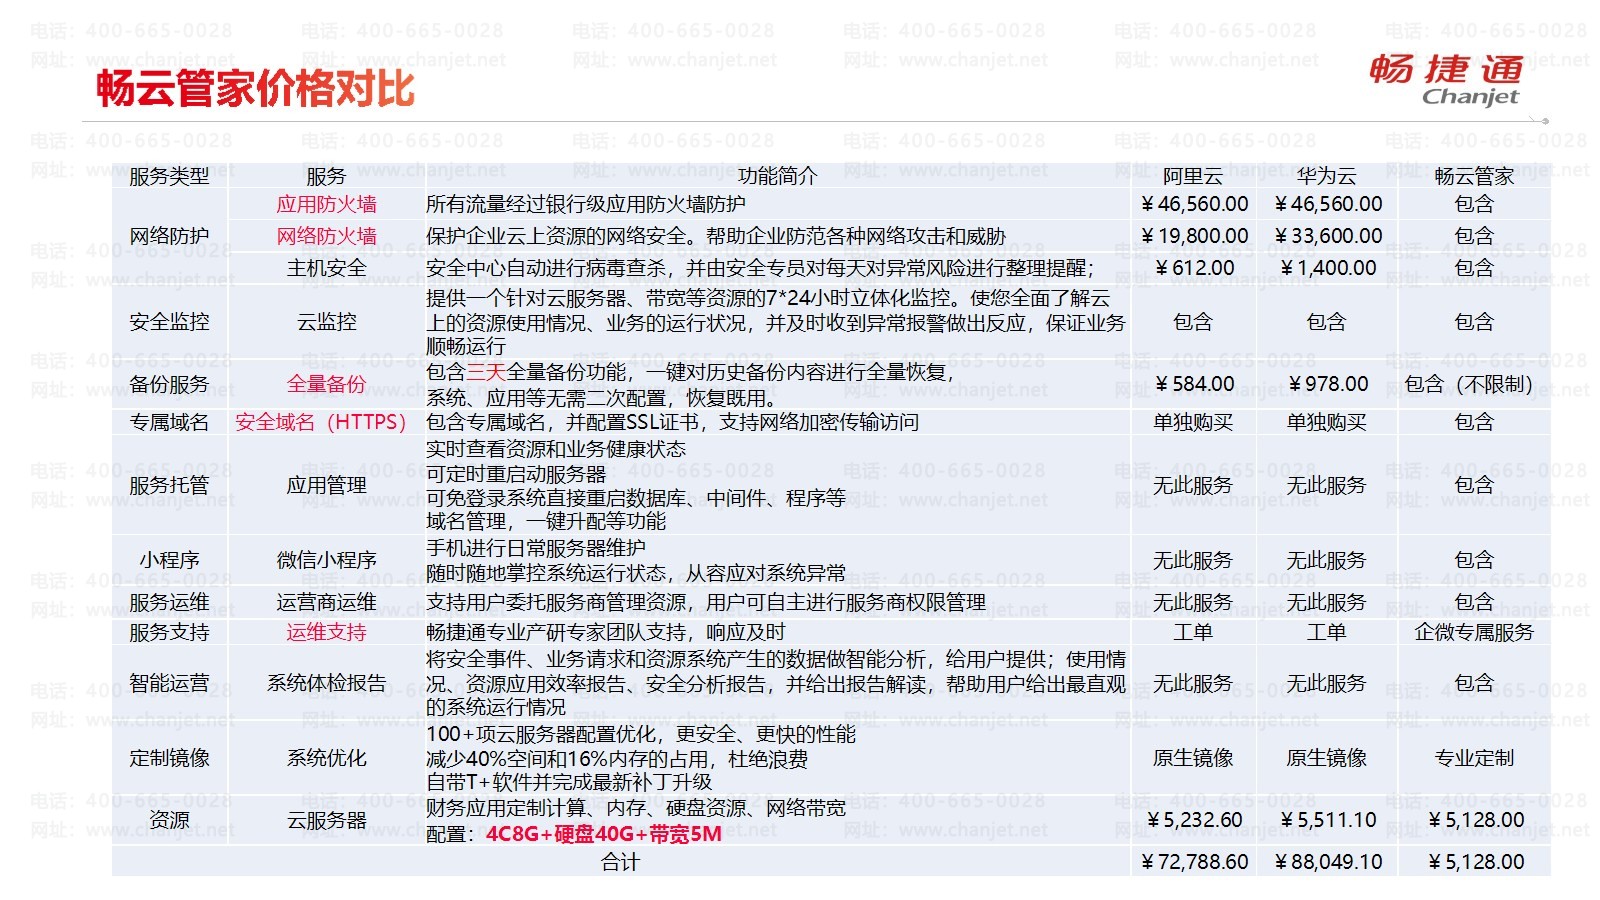
Task: Click the 所有流量经过银行级应用防火墙防护 description
Action: click(x=586, y=205)
